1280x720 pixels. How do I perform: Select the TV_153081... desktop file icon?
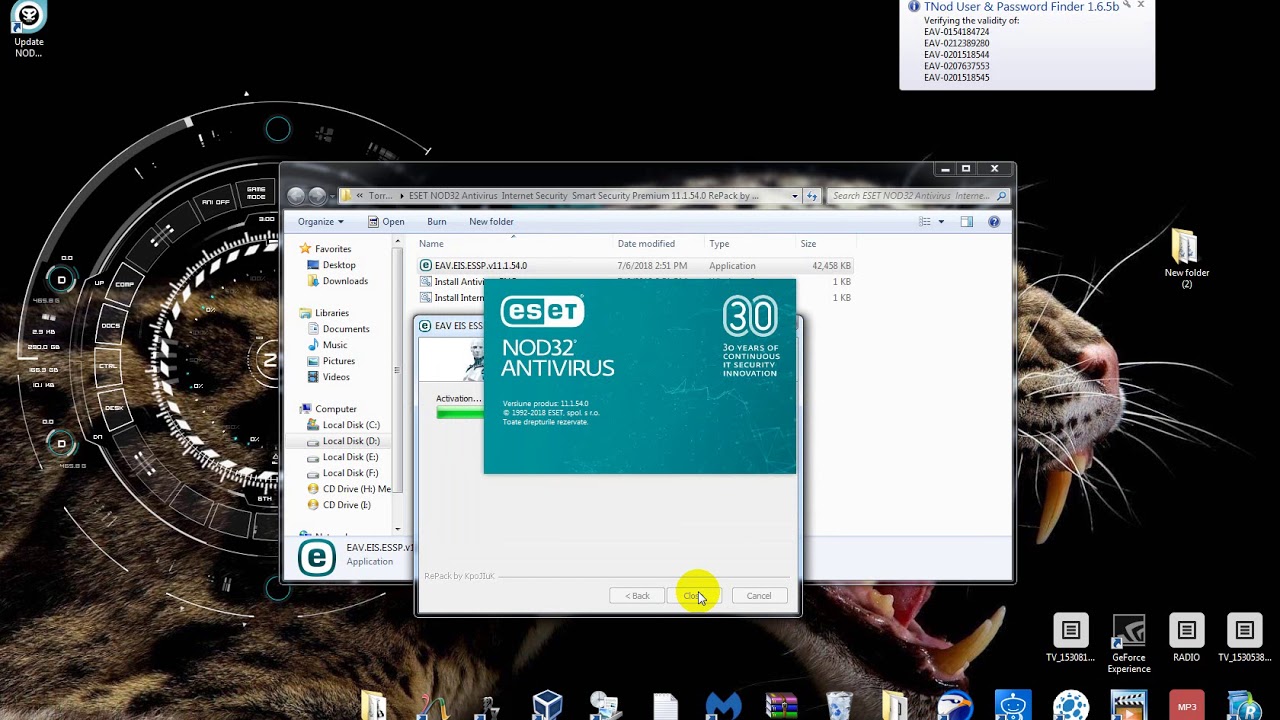pyautogui.click(x=1070, y=638)
